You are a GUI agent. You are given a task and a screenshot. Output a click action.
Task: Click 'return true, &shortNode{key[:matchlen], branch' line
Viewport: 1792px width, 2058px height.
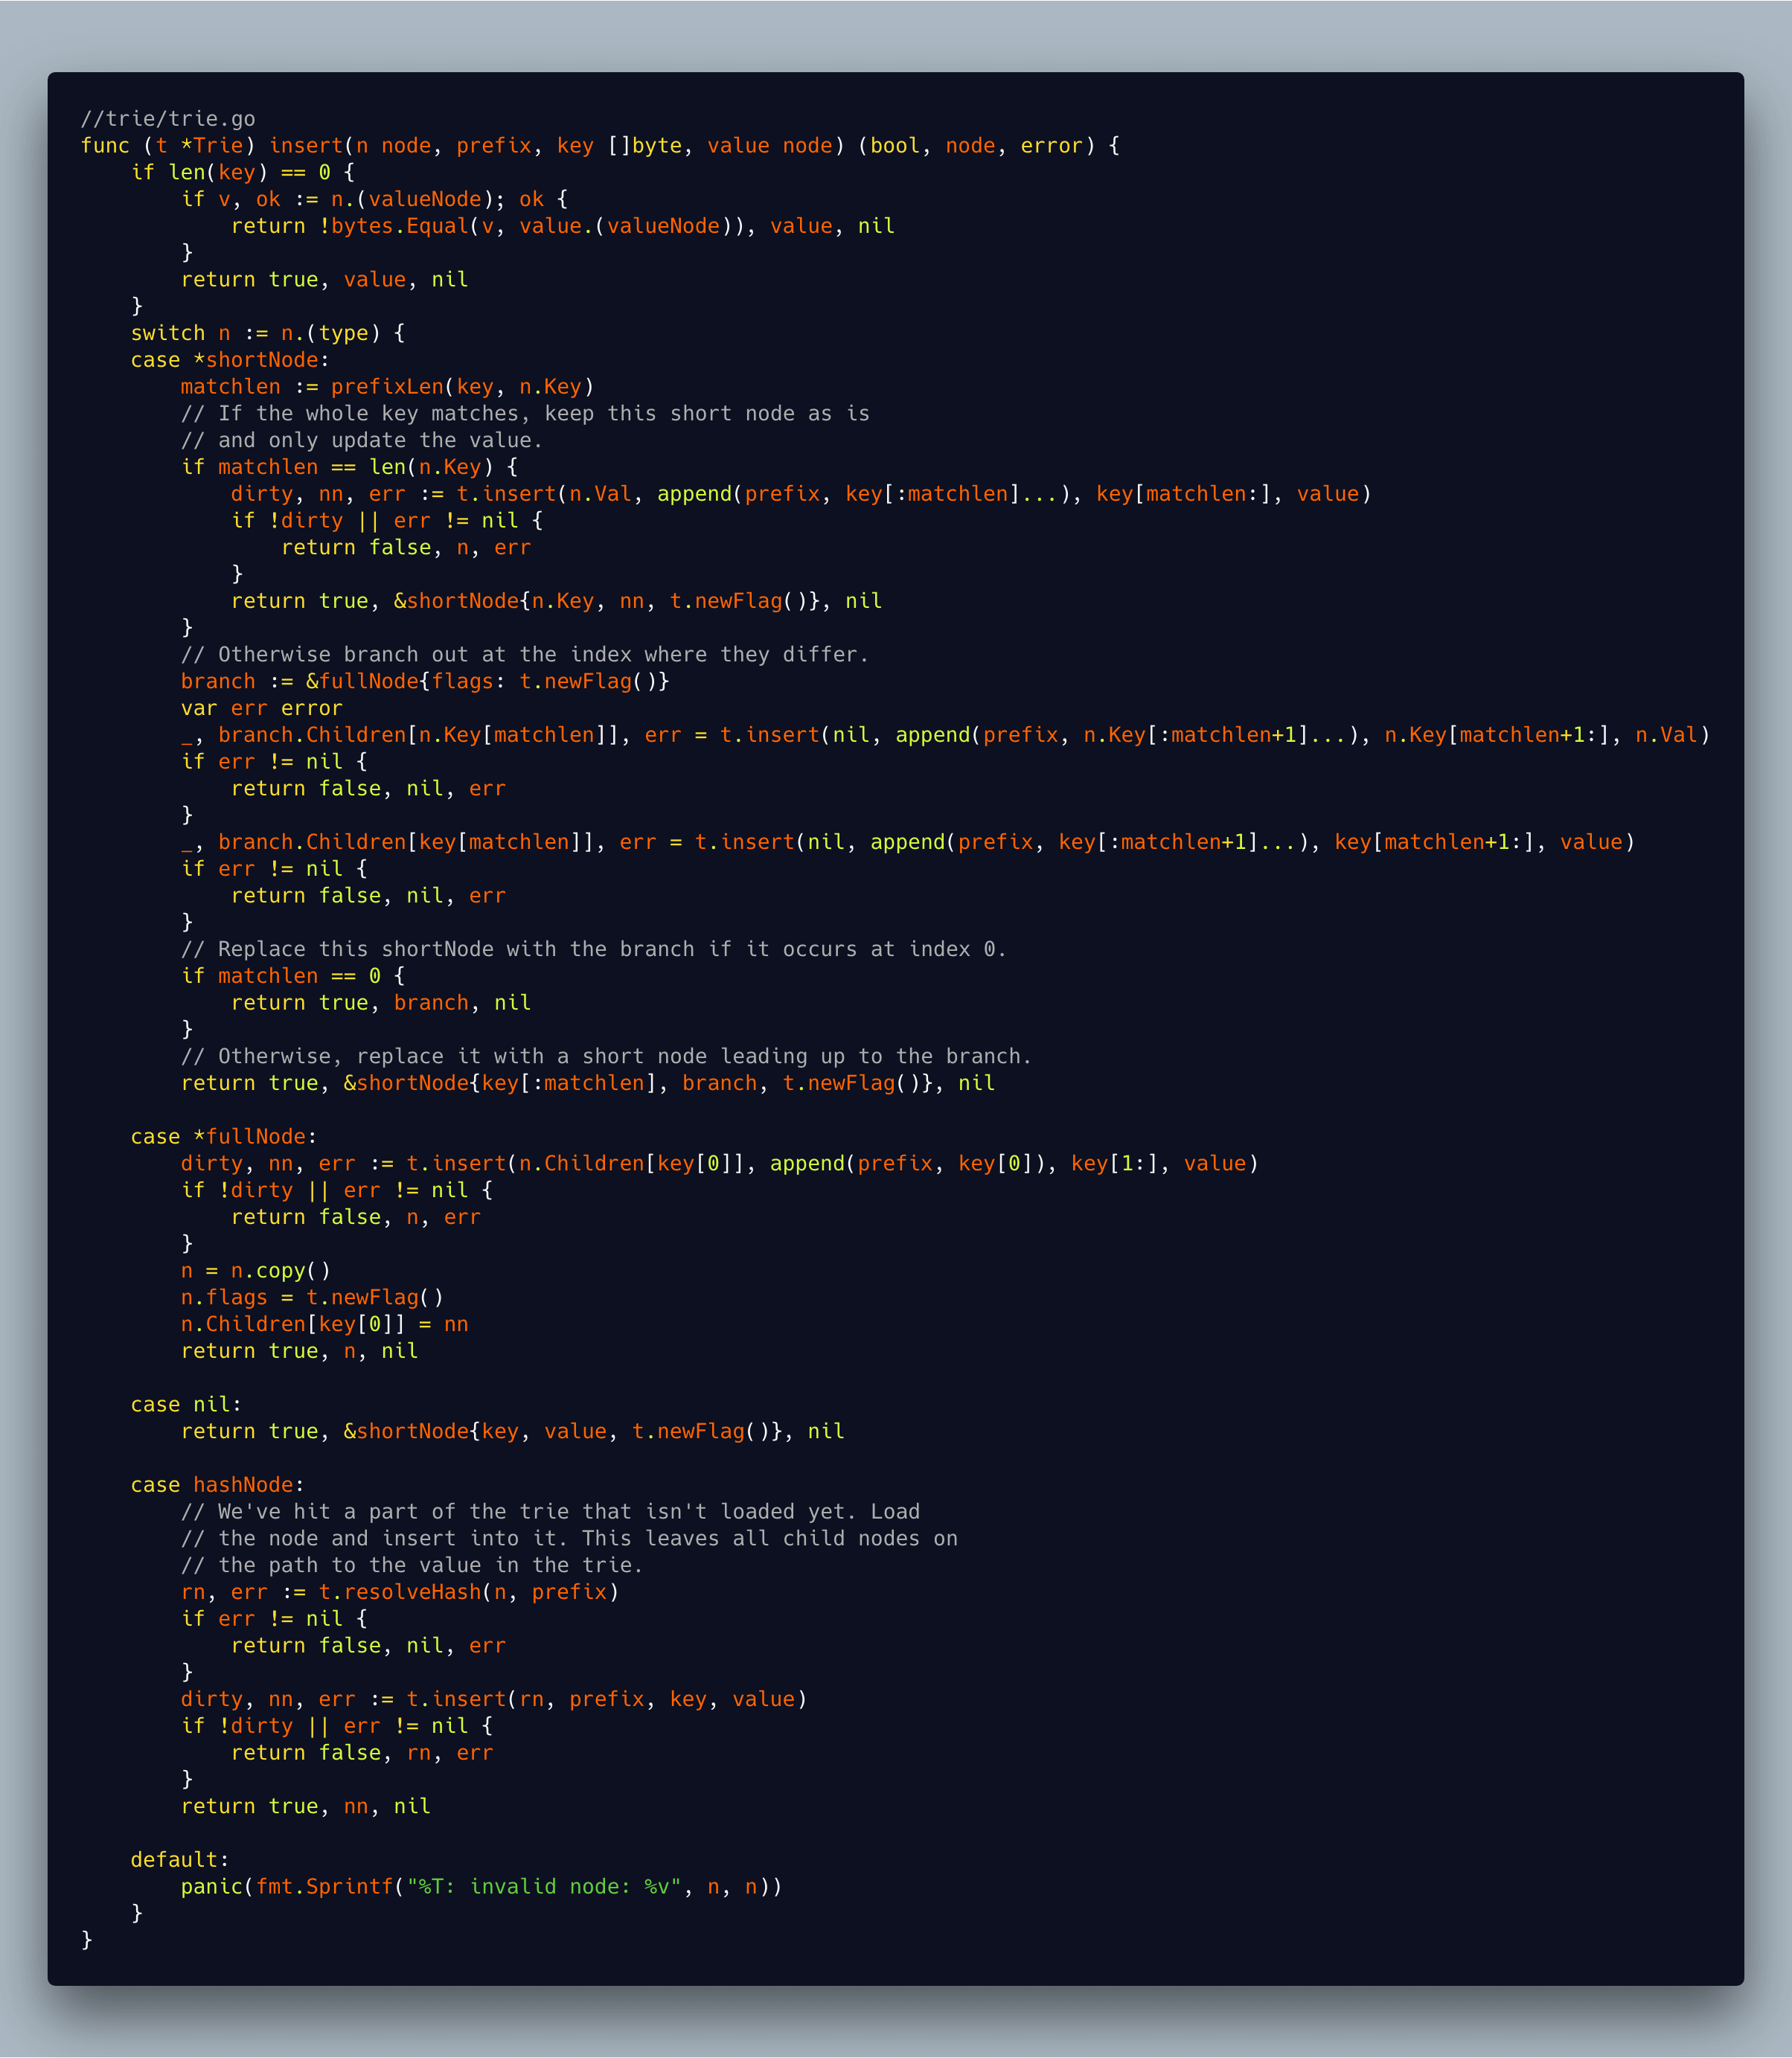tap(588, 1084)
